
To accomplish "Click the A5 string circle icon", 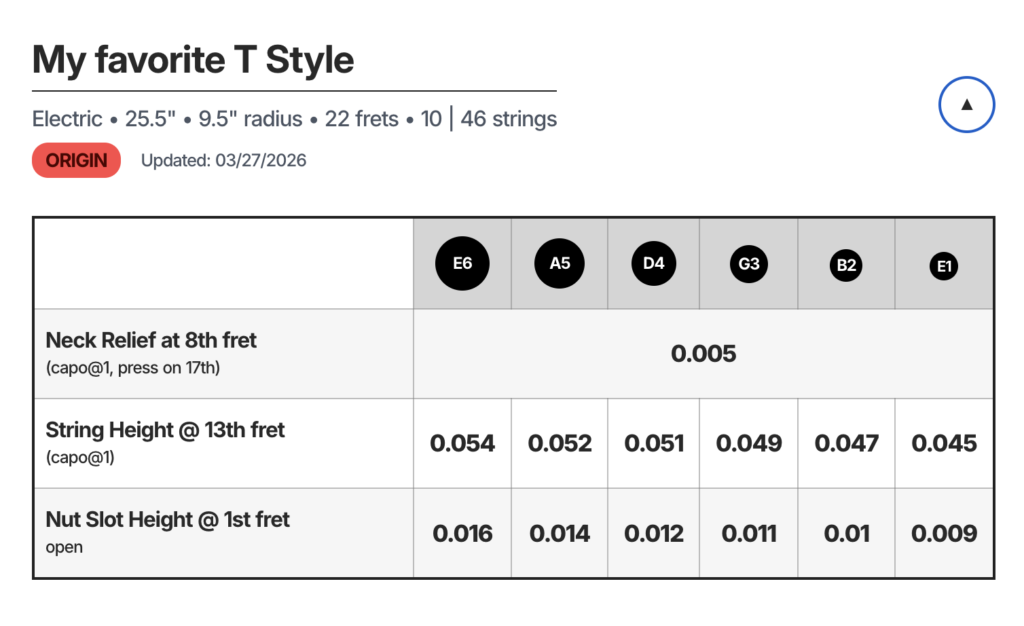I will (x=560, y=264).
